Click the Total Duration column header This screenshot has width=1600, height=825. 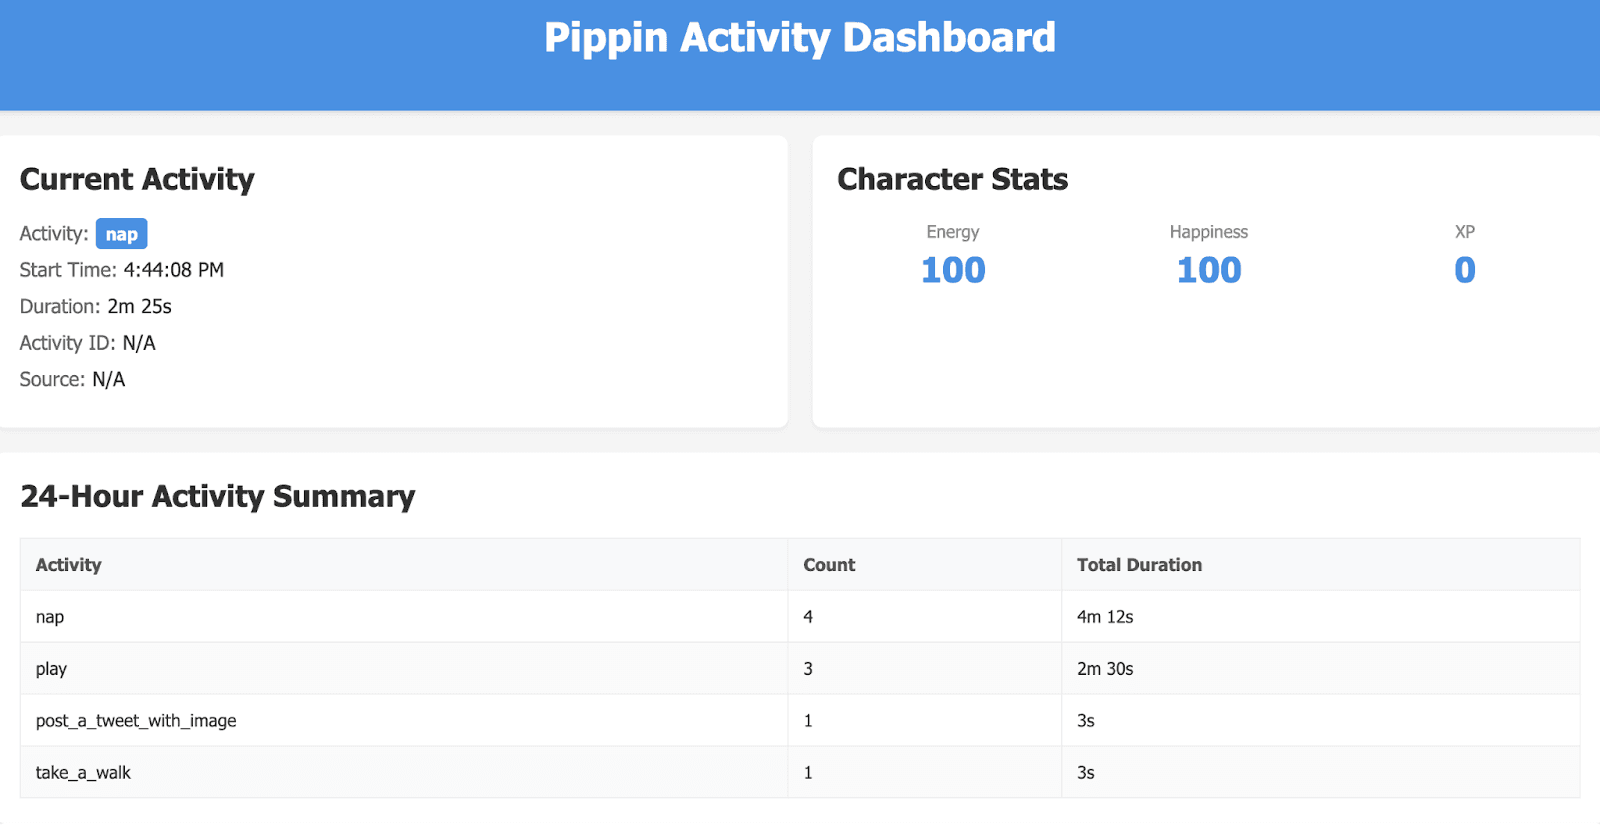tap(1139, 565)
